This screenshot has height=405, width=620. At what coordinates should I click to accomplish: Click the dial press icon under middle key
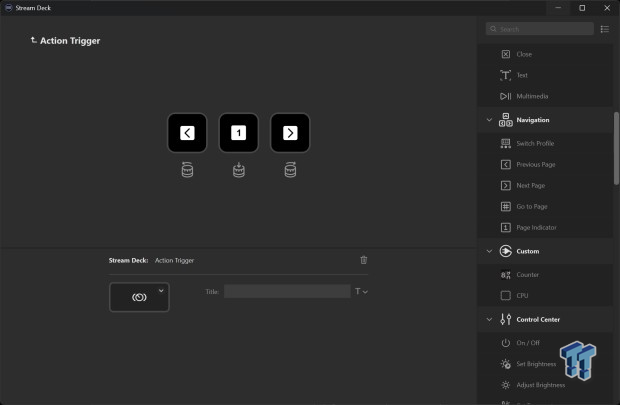pyautogui.click(x=238, y=170)
